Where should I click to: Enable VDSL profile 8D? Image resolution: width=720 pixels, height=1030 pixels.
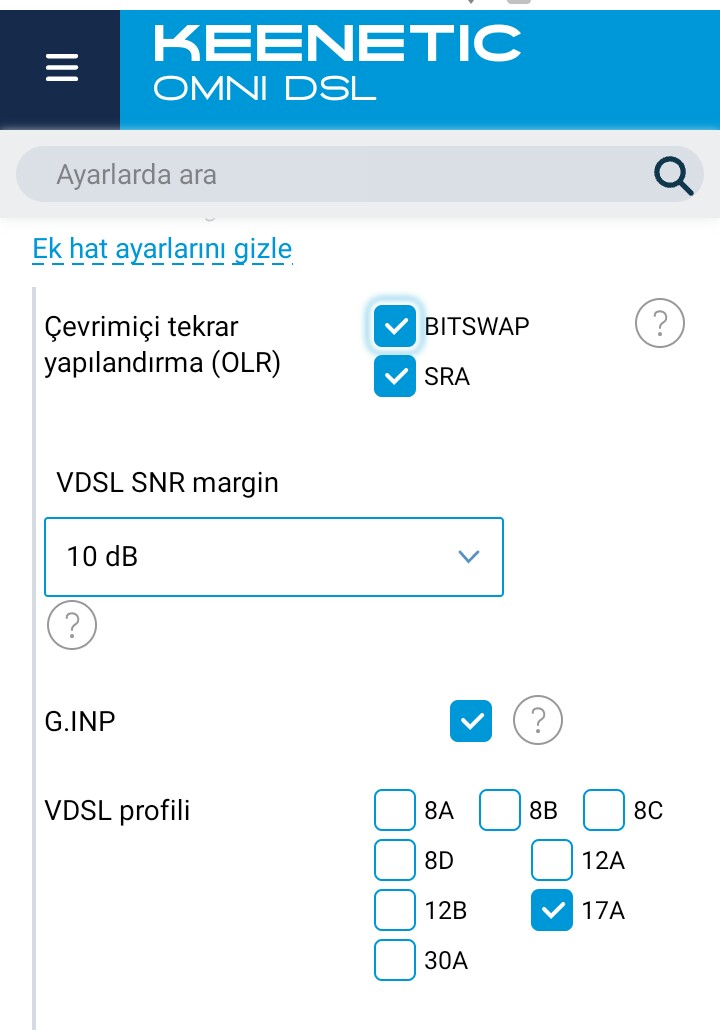point(395,860)
